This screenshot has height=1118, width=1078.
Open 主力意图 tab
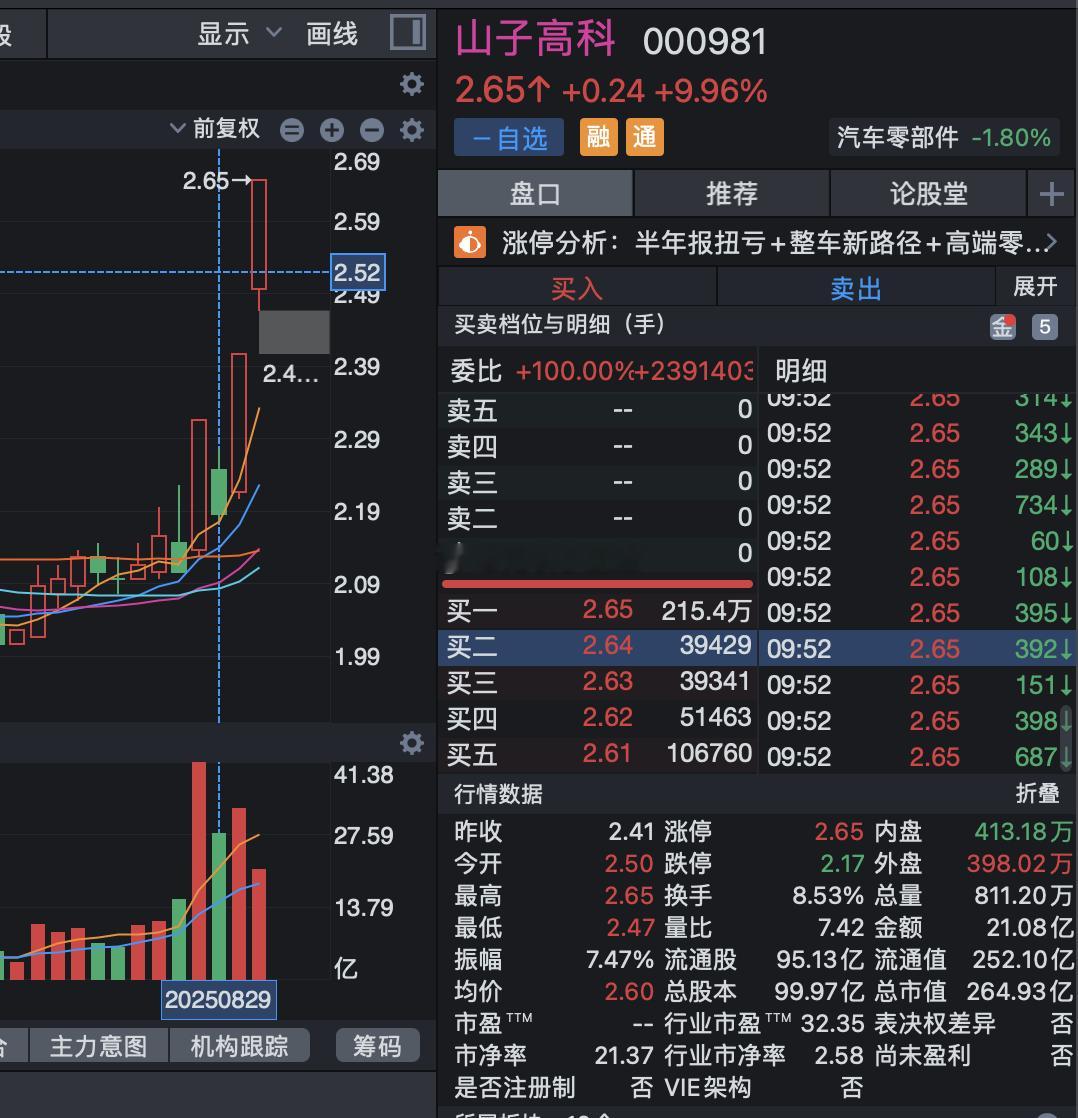tap(98, 1046)
